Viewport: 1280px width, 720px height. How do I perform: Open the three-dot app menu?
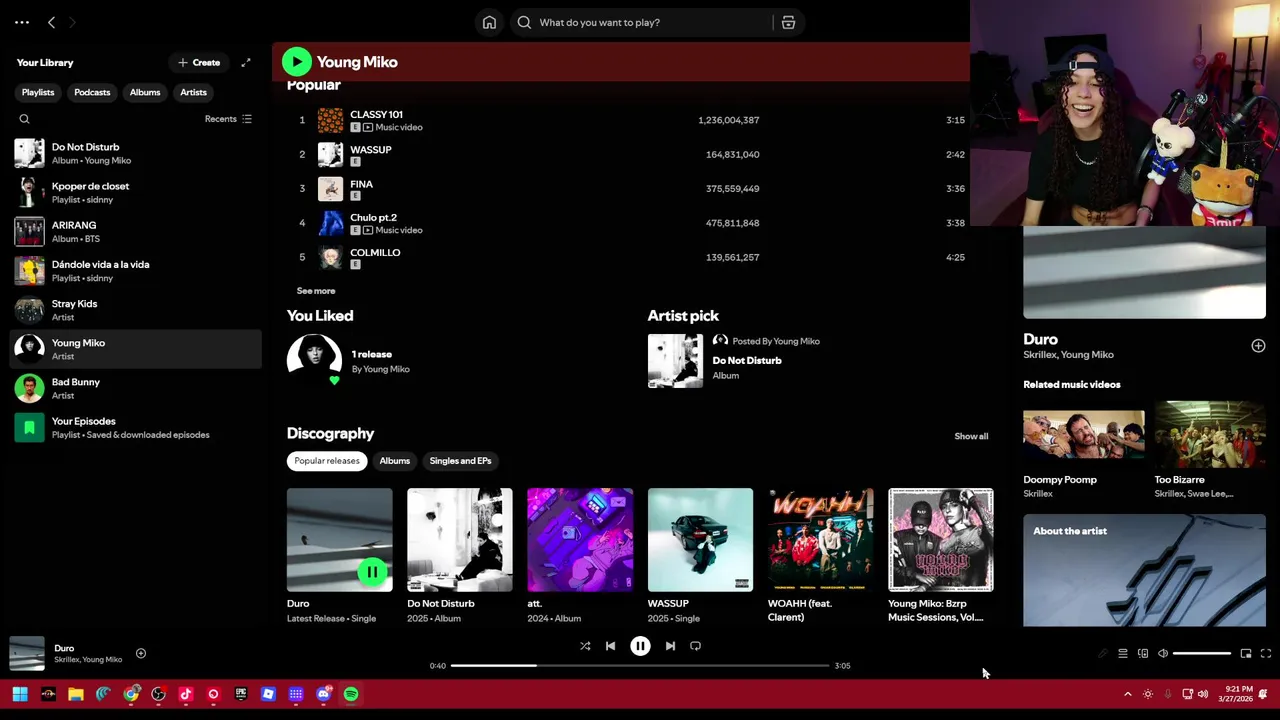[x=22, y=22]
